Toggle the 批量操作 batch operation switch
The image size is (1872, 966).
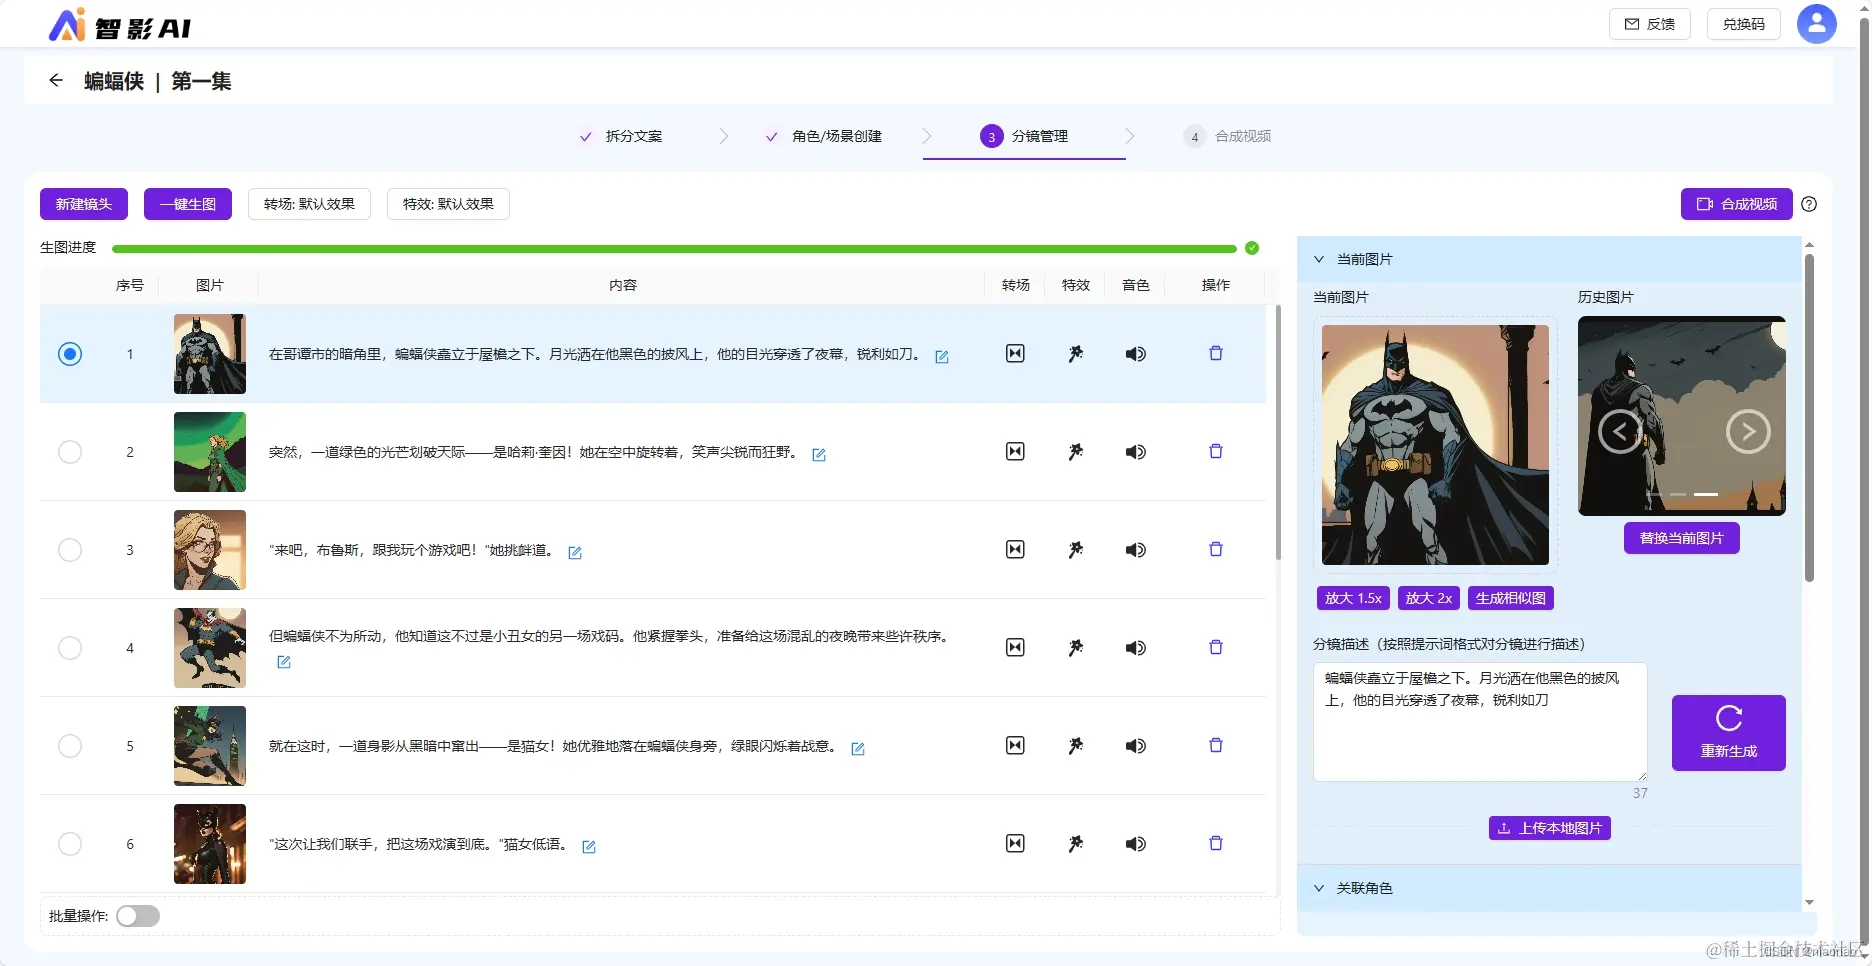click(x=138, y=916)
